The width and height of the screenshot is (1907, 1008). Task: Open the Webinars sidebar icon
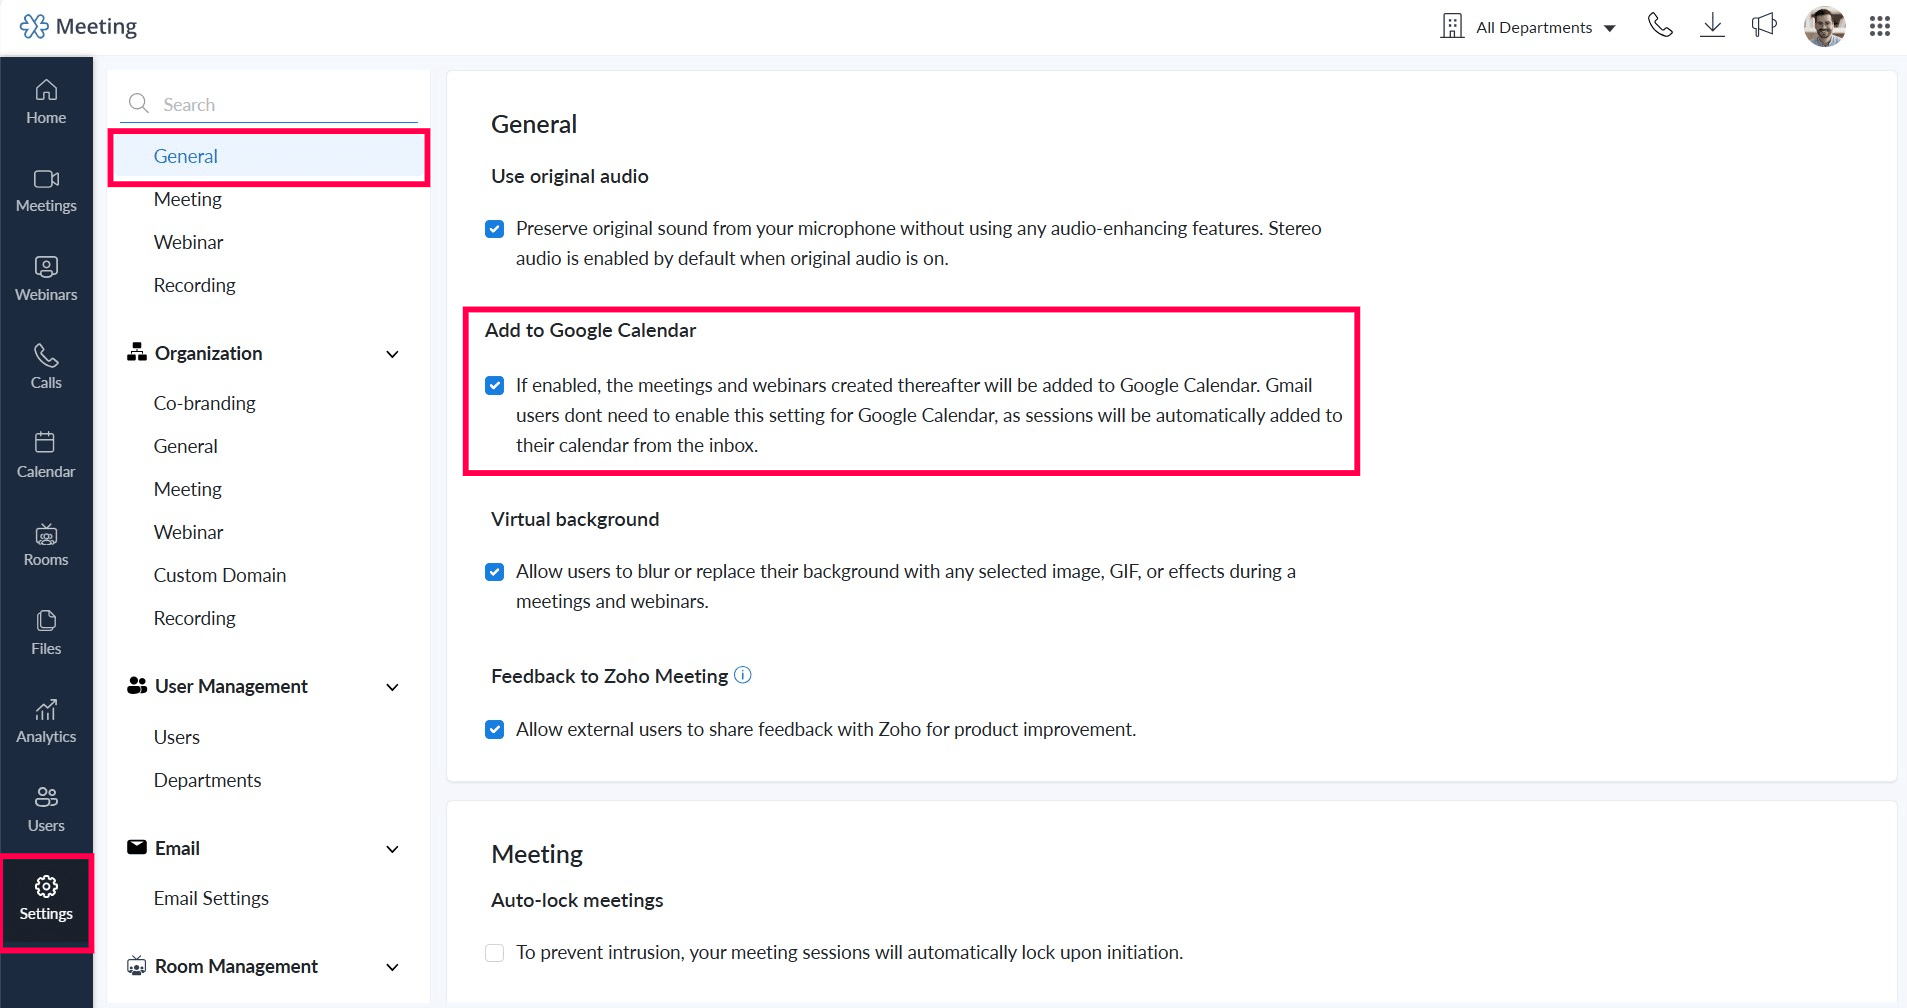coord(46,279)
